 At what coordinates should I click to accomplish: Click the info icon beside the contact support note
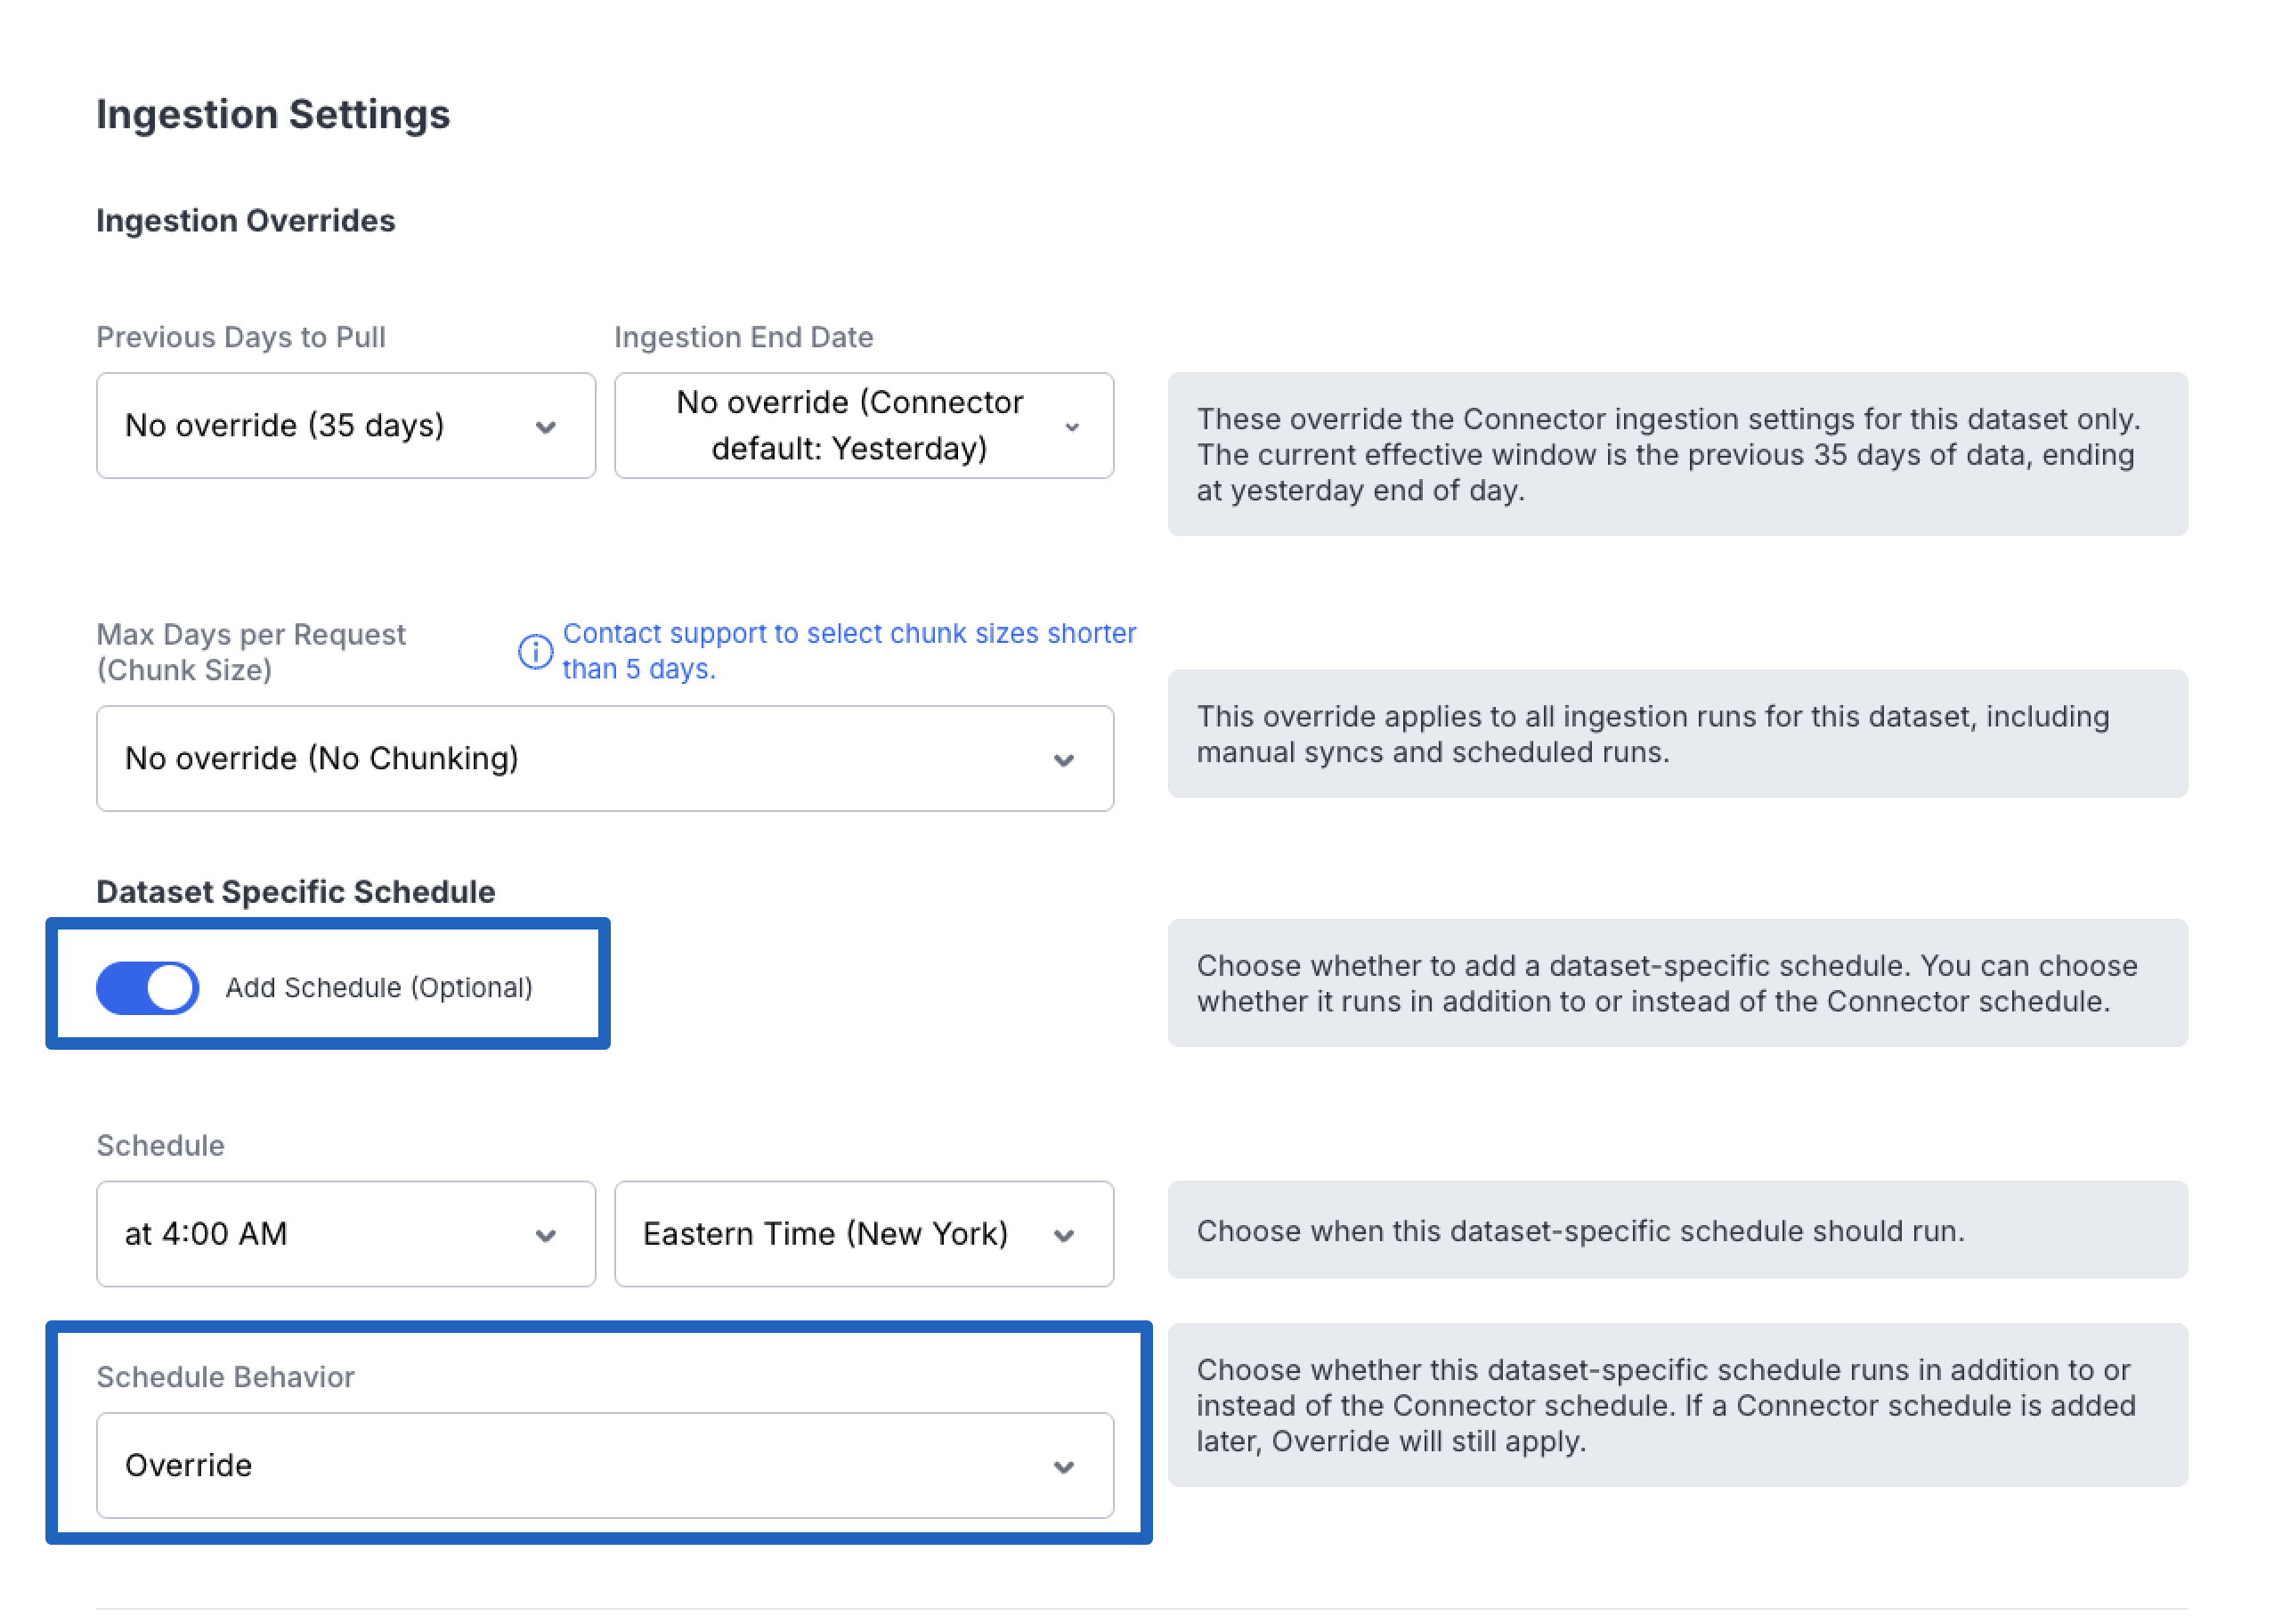tap(535, 652)
